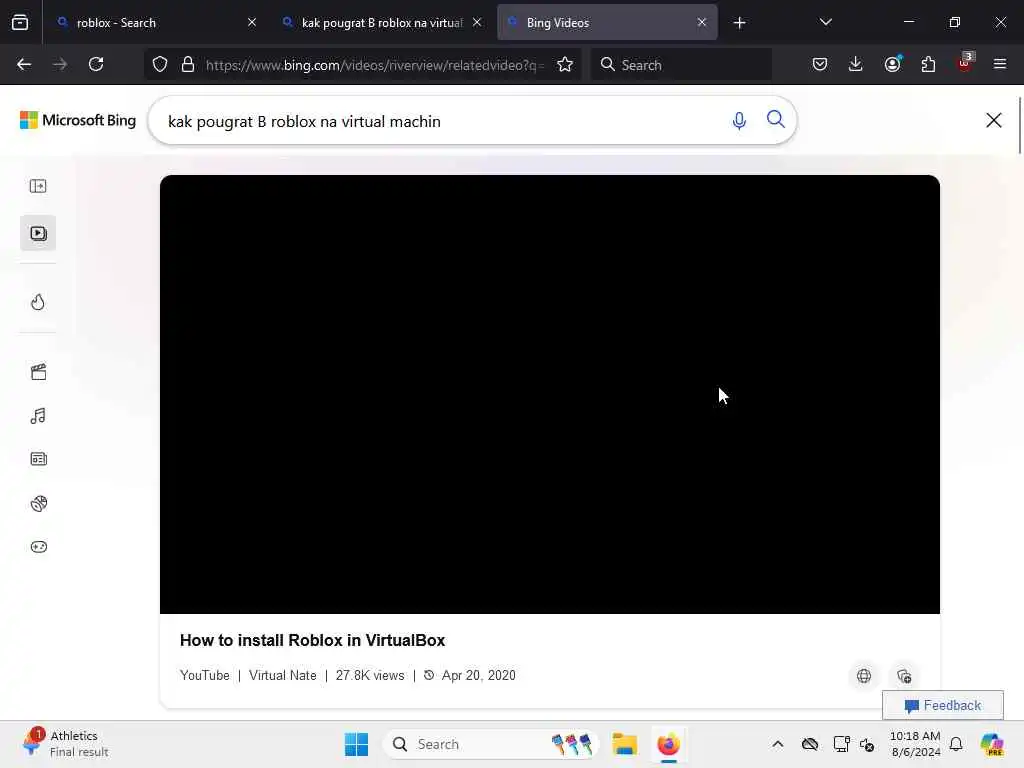Close the video viewer with X
This screenshot has height=768, width=1024.
point(993,120)
